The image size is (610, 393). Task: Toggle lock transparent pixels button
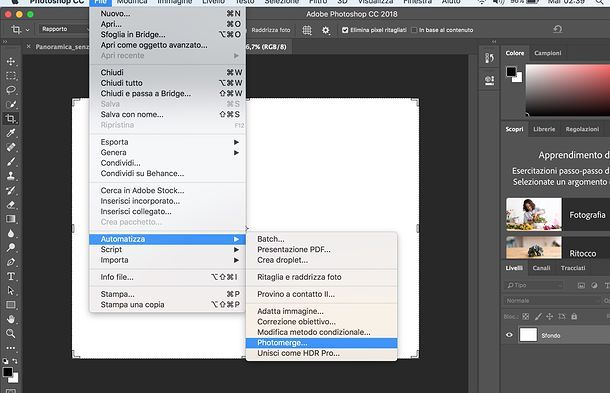click(526, 317)
